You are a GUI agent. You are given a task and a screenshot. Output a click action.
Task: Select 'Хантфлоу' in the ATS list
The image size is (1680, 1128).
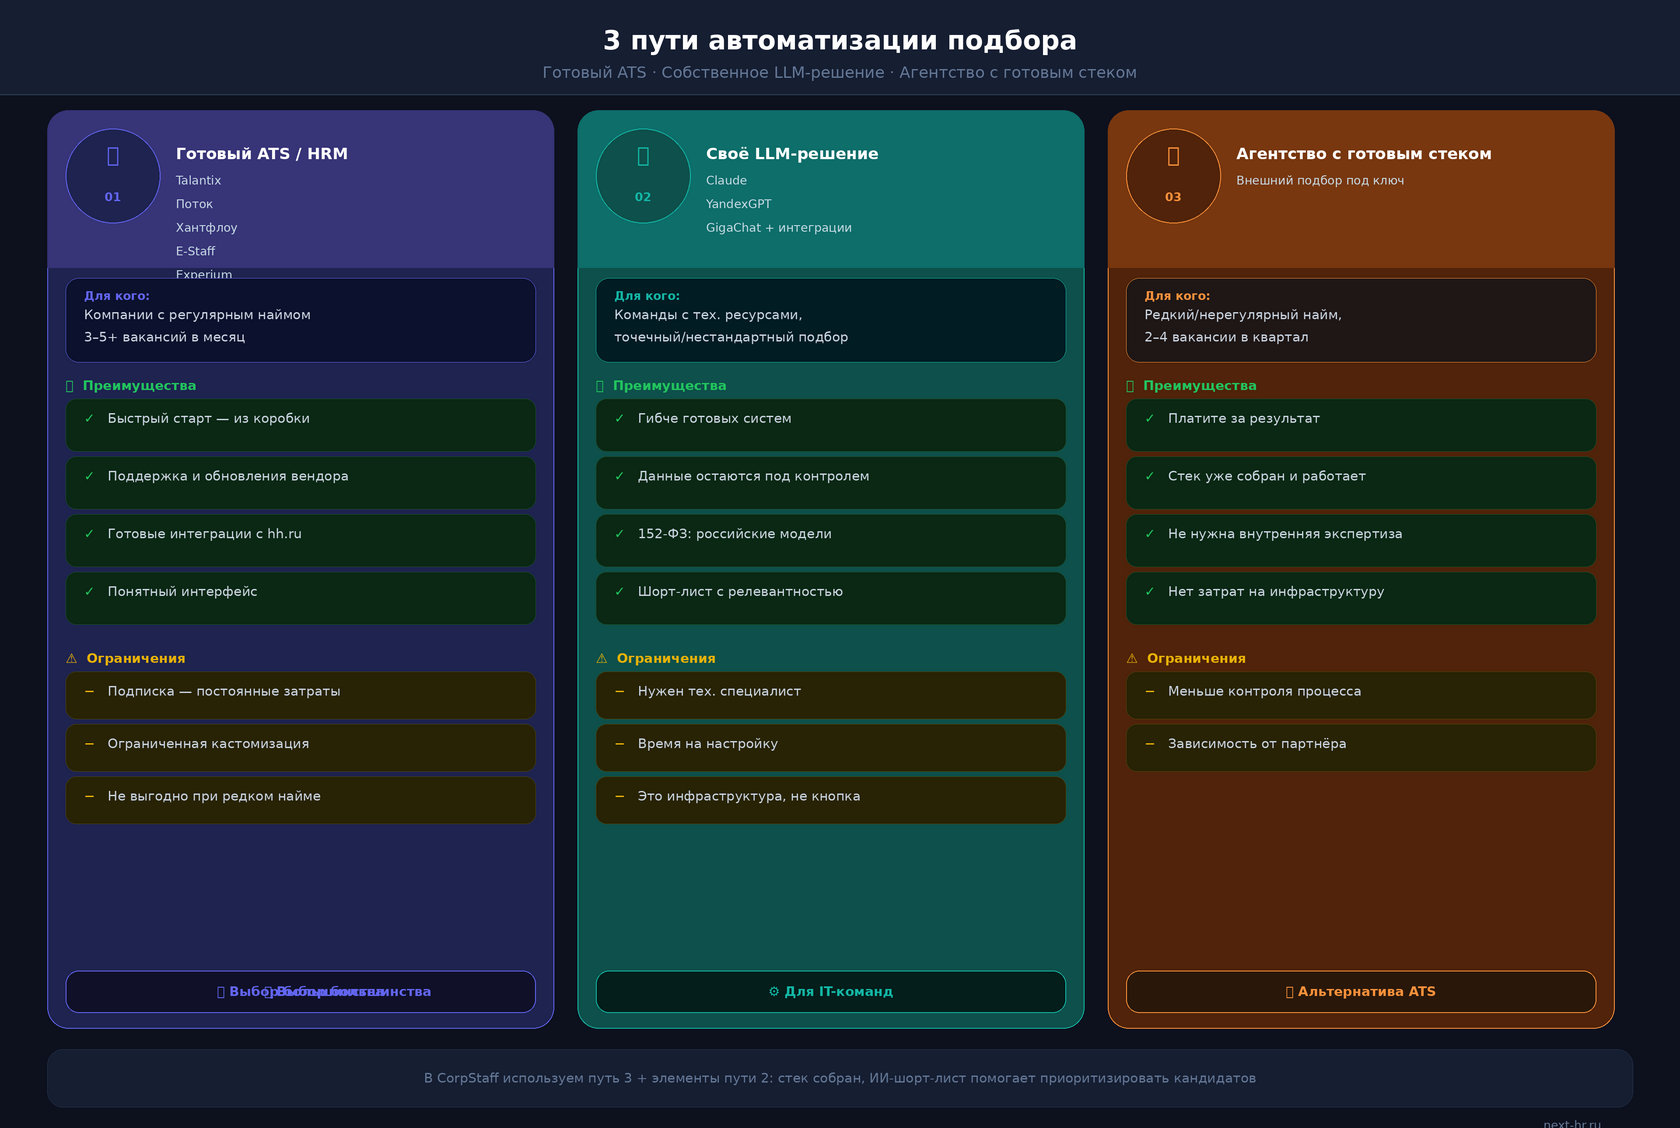click(x=207, y=228)
